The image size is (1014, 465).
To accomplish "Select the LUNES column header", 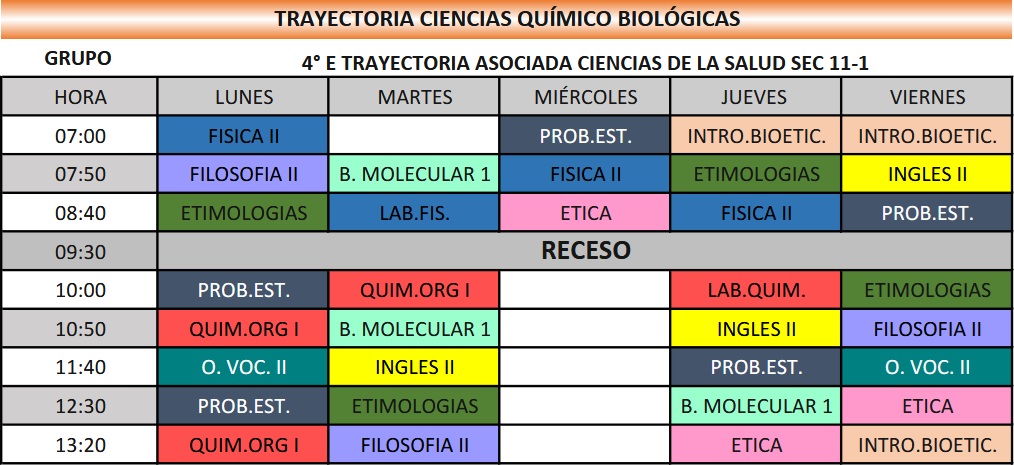I will (x=243, y=97).
